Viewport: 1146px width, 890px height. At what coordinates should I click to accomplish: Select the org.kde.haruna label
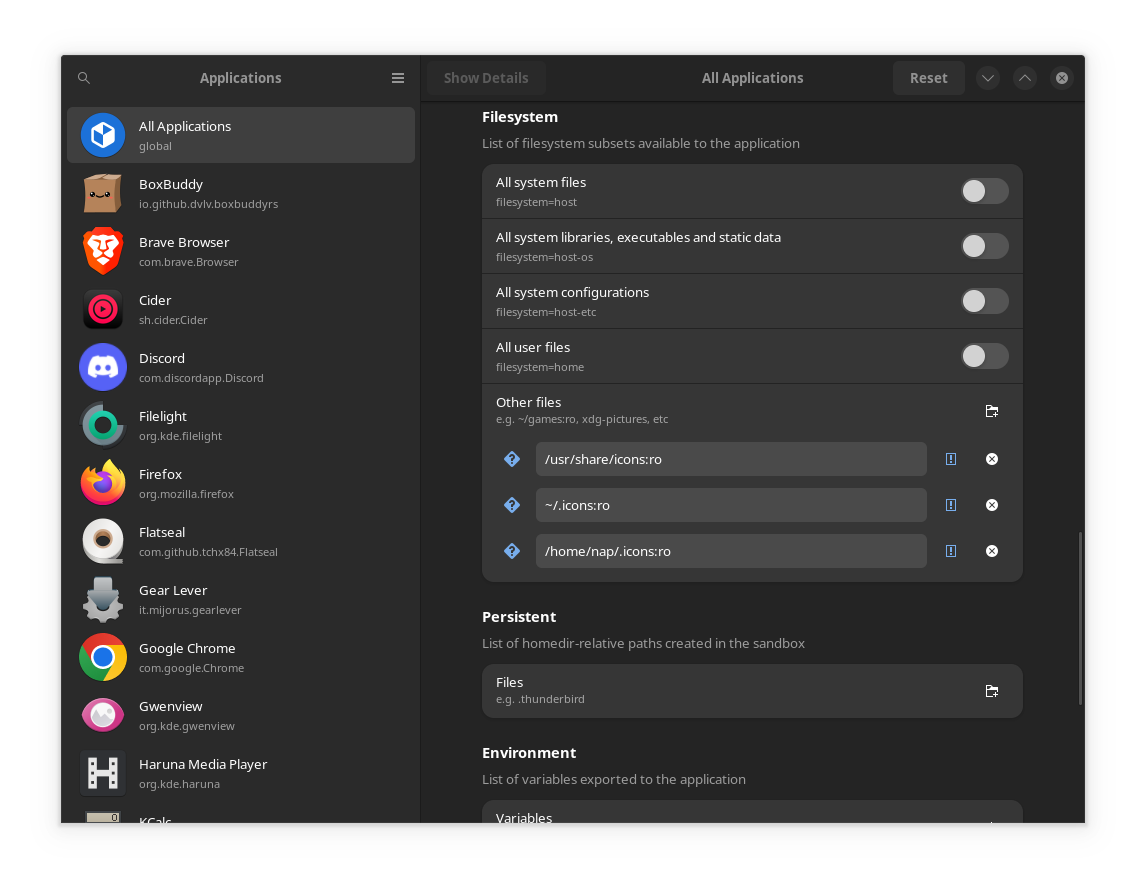[179, 784]
